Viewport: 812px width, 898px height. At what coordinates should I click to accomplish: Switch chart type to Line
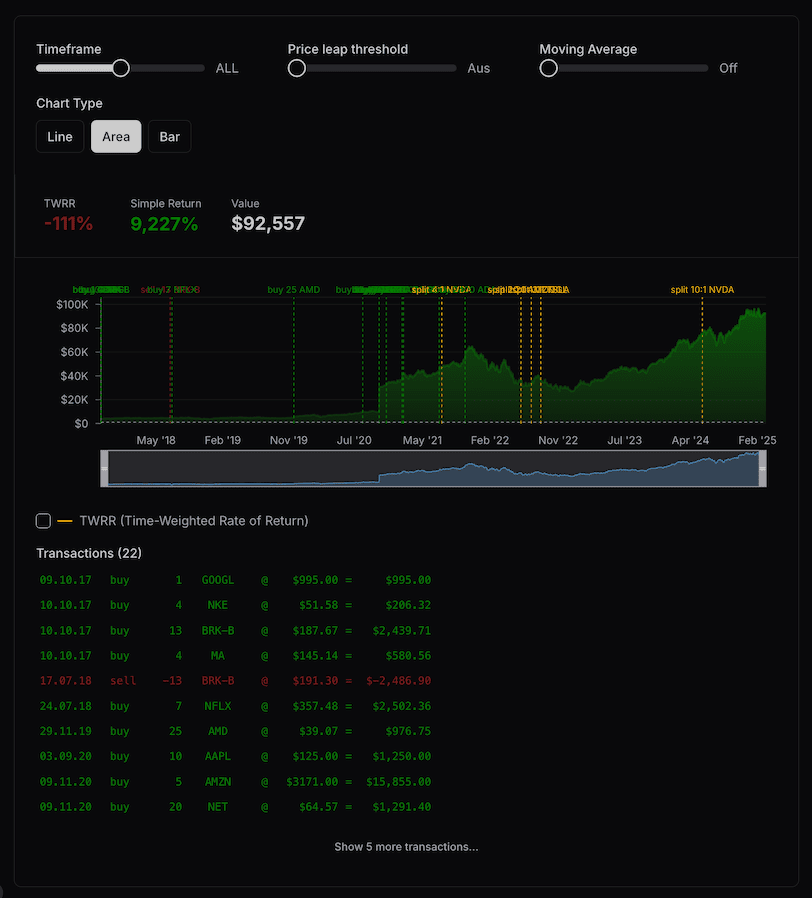coord(60,137)
